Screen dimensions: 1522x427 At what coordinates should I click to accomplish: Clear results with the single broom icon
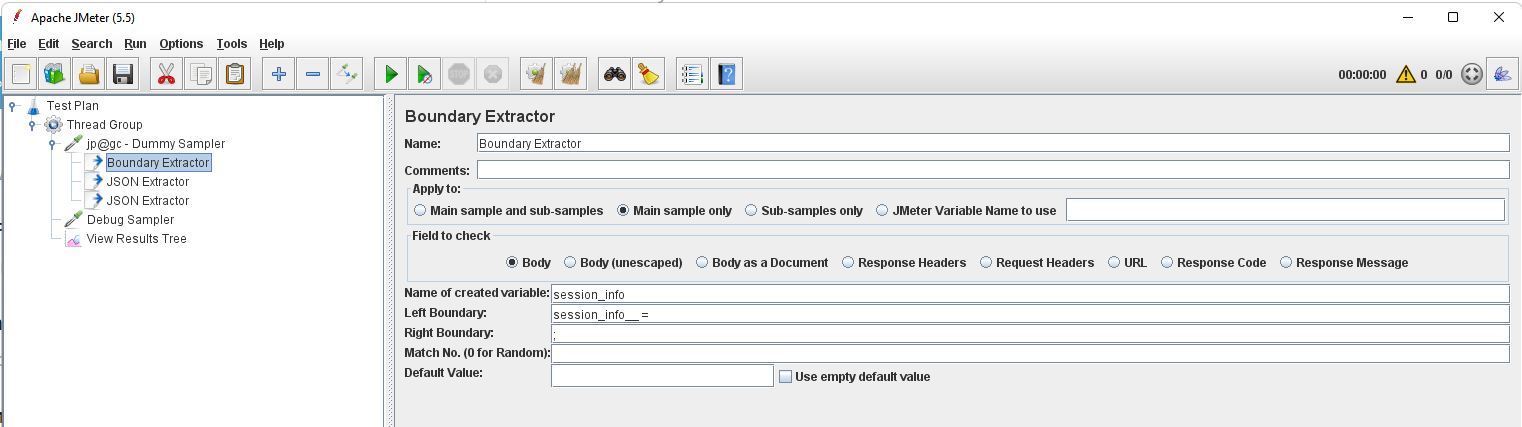[x=537, y=73]
